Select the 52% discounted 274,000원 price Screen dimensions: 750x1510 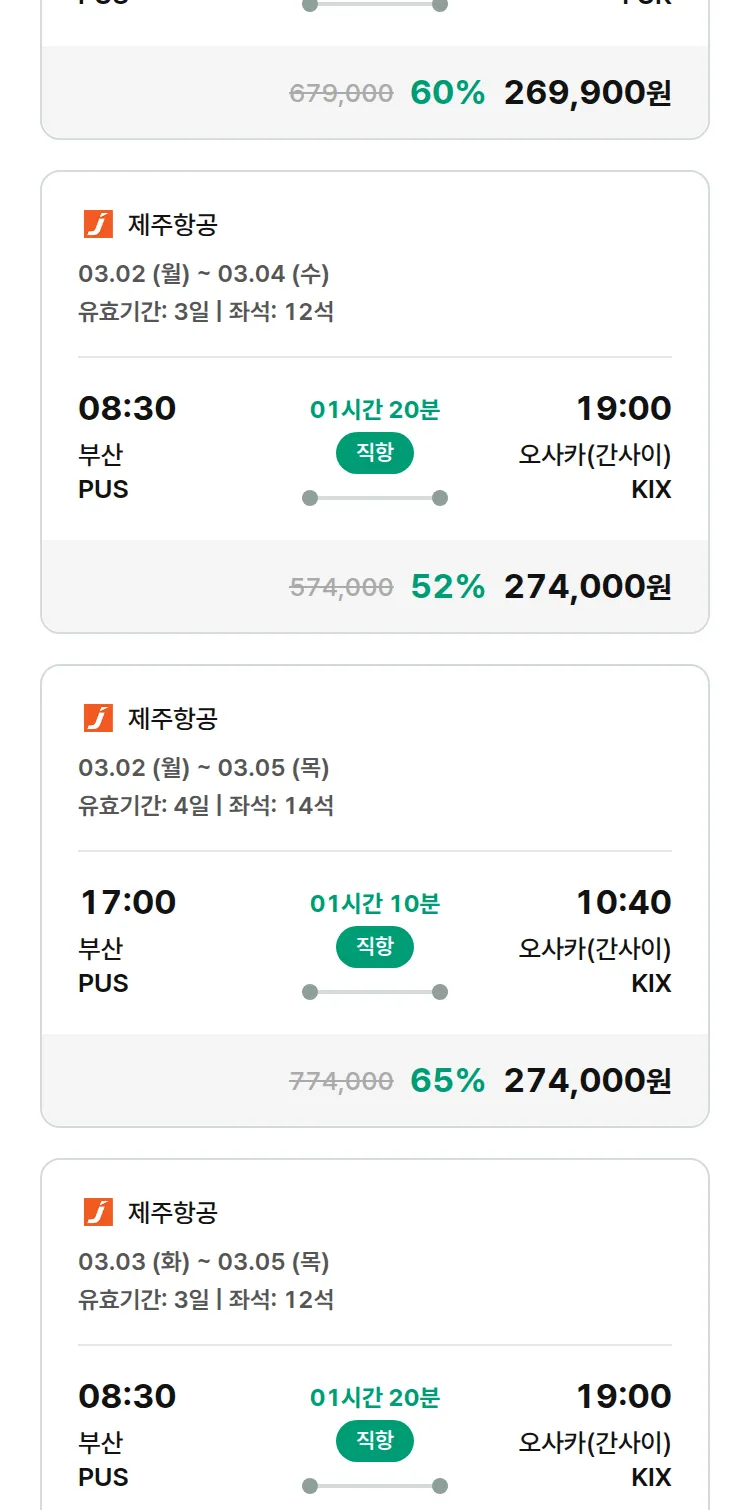click(587, 587)
